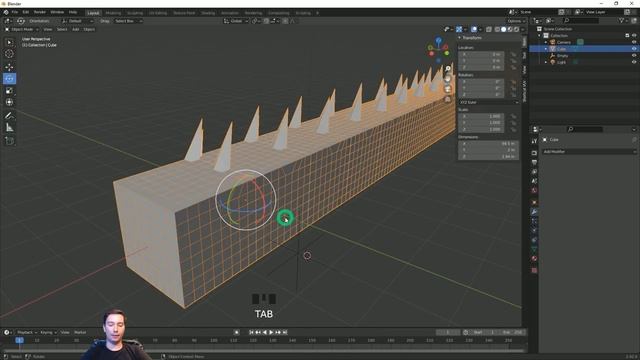Open the viewport Select menu

point(62,29)
